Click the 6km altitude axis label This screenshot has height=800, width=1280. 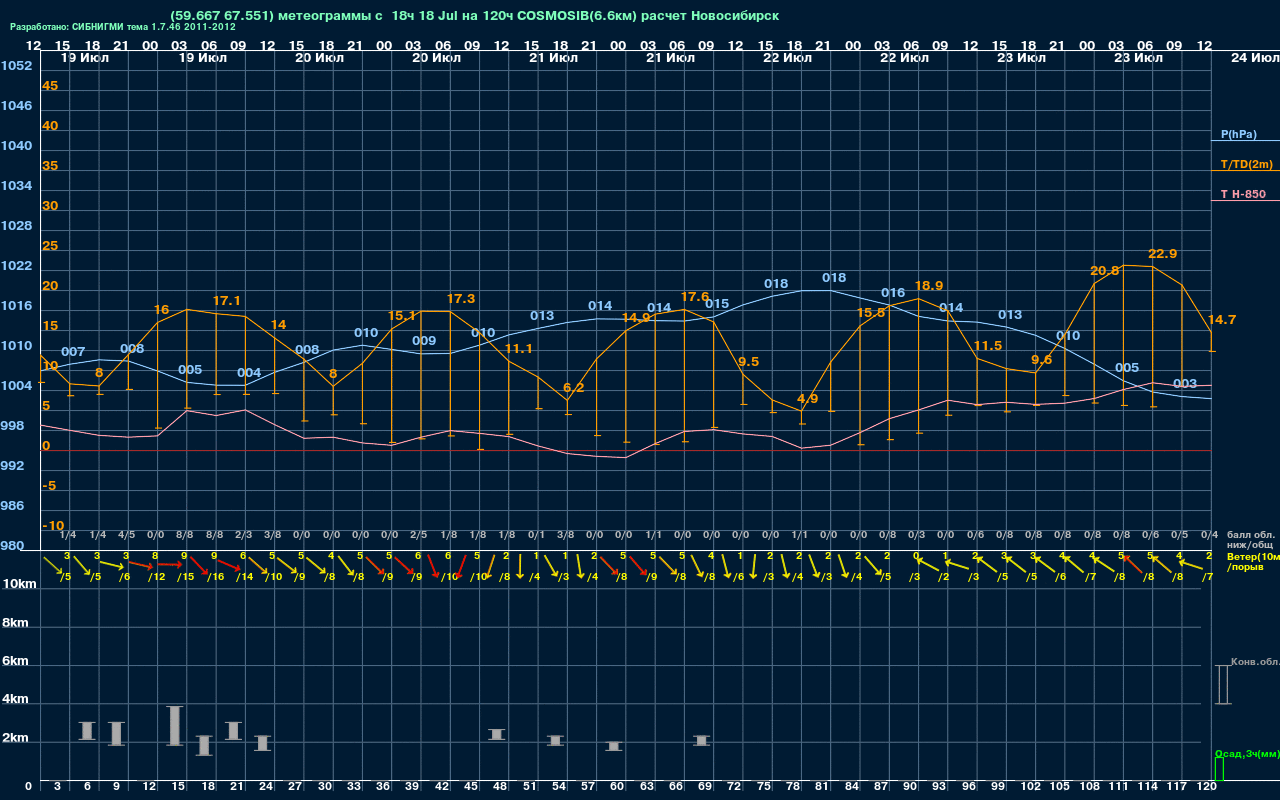14,661
